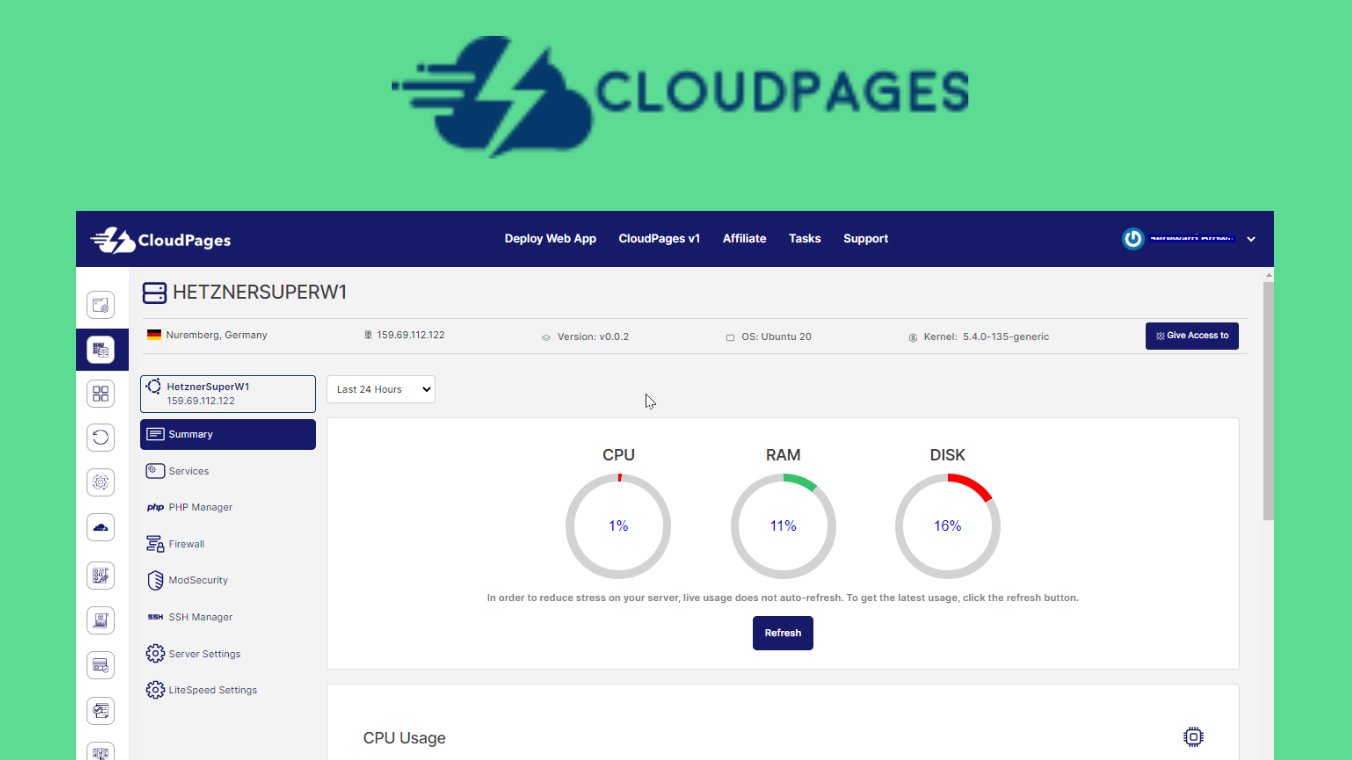1352x760 pixels.
Task: Click the OS: Ubuntu 20 text
Action: [x=777, y=337]
